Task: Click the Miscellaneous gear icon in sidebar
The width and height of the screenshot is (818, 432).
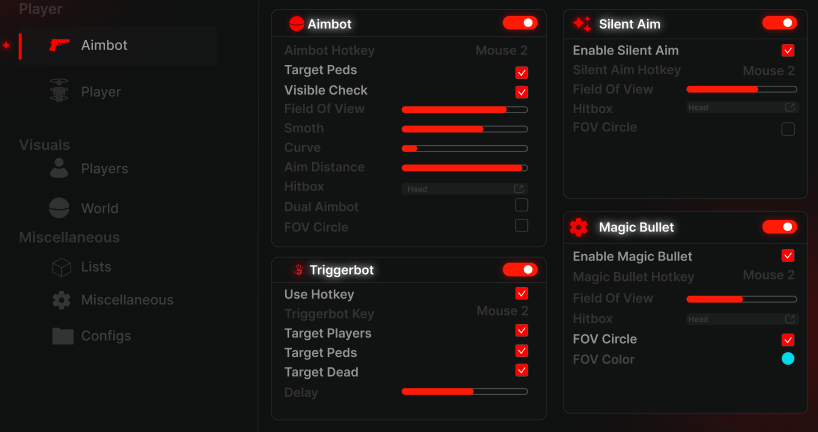Action: tap(61, 300)
